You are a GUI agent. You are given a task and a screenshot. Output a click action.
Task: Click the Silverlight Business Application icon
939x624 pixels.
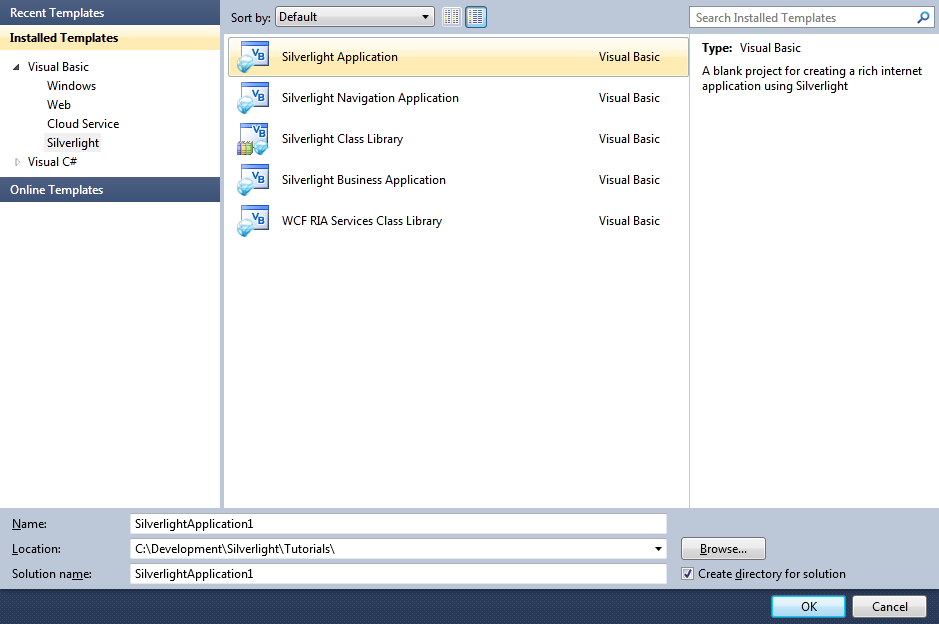[253, 180]
